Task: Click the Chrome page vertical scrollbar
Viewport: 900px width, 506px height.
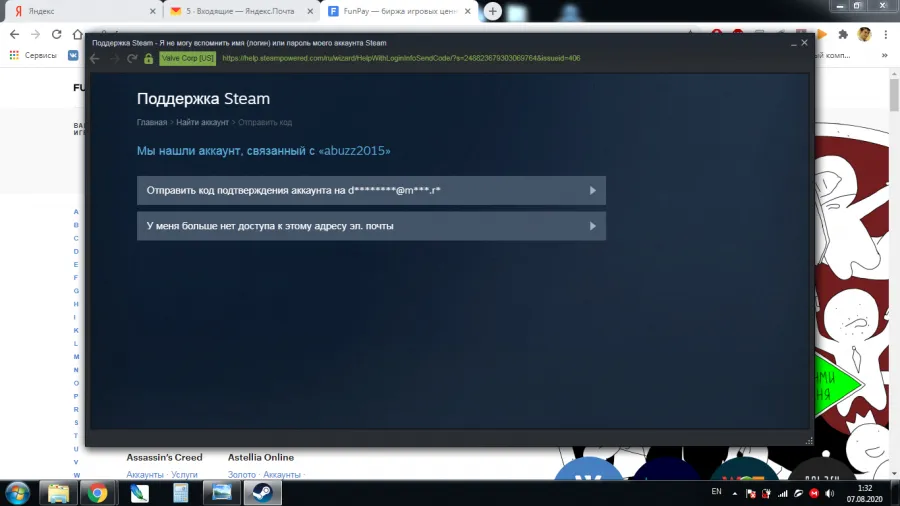Action: click(894, 95)
